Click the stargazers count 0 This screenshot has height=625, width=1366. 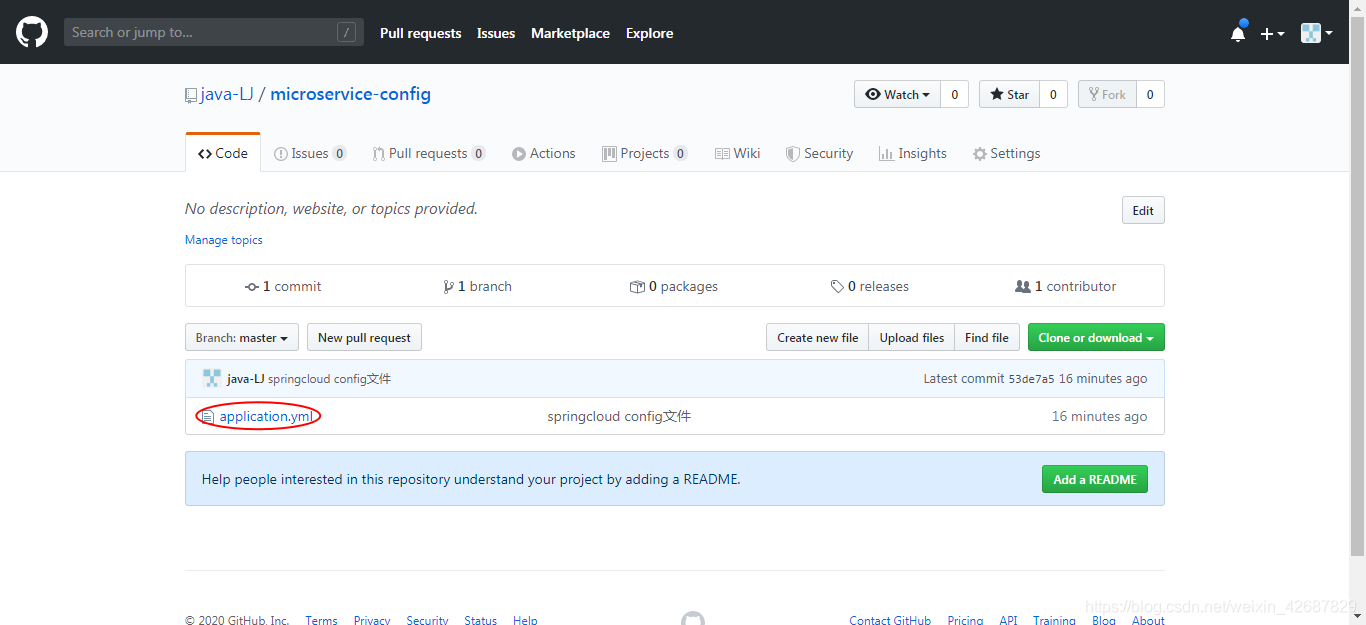[1053, 94]
